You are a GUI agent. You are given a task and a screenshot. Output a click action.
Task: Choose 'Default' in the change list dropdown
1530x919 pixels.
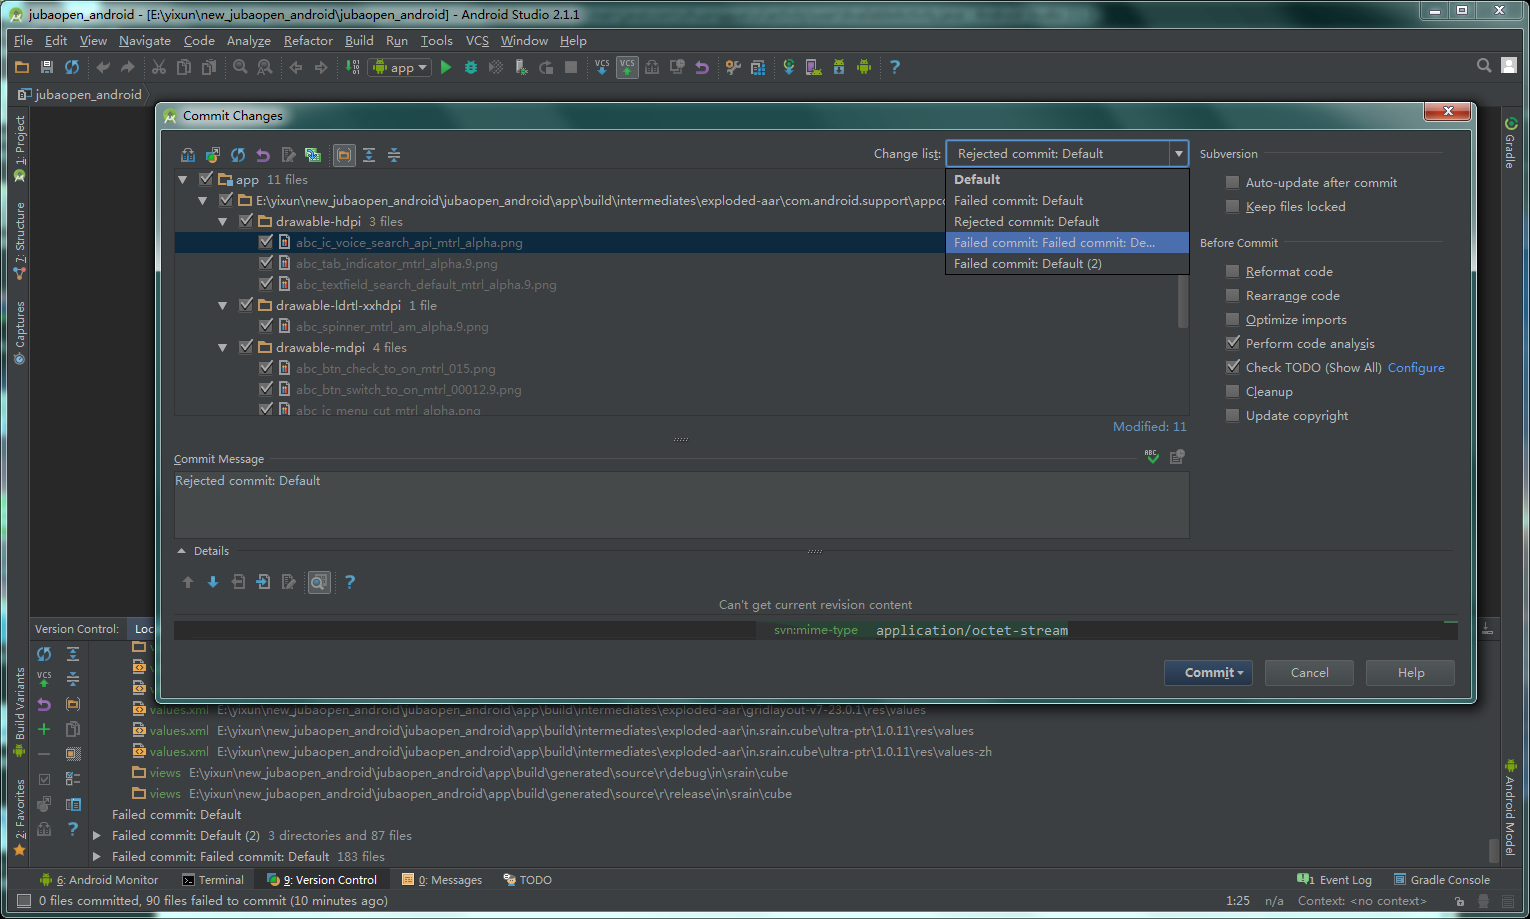point(1067,180)
